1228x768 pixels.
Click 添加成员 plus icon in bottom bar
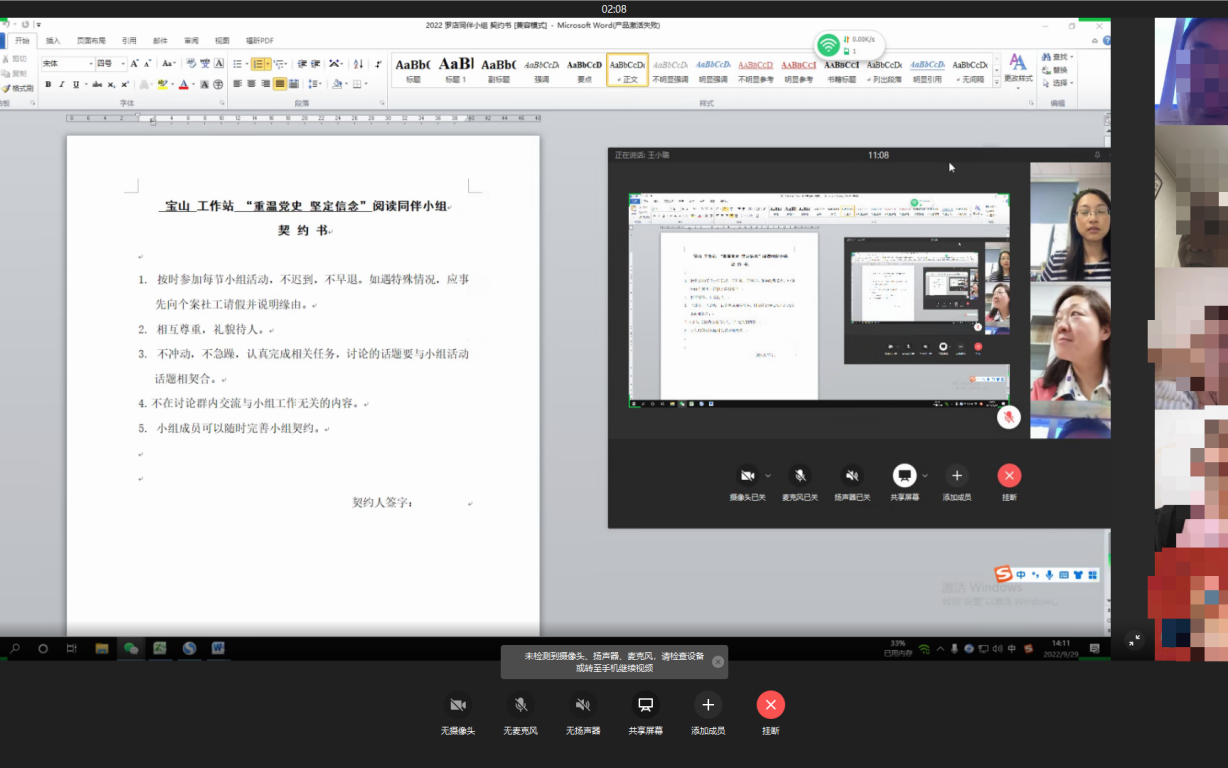pos(708,705)
